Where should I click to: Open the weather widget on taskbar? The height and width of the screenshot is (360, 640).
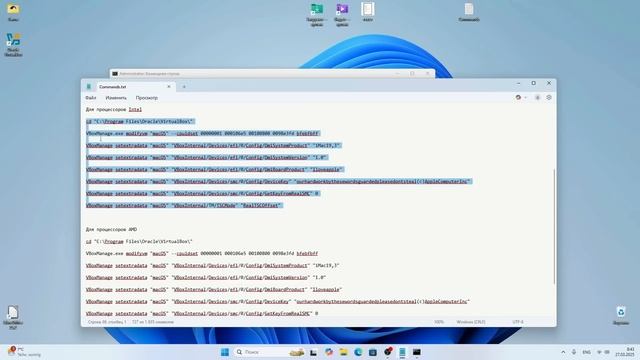(x=24, y=352)
